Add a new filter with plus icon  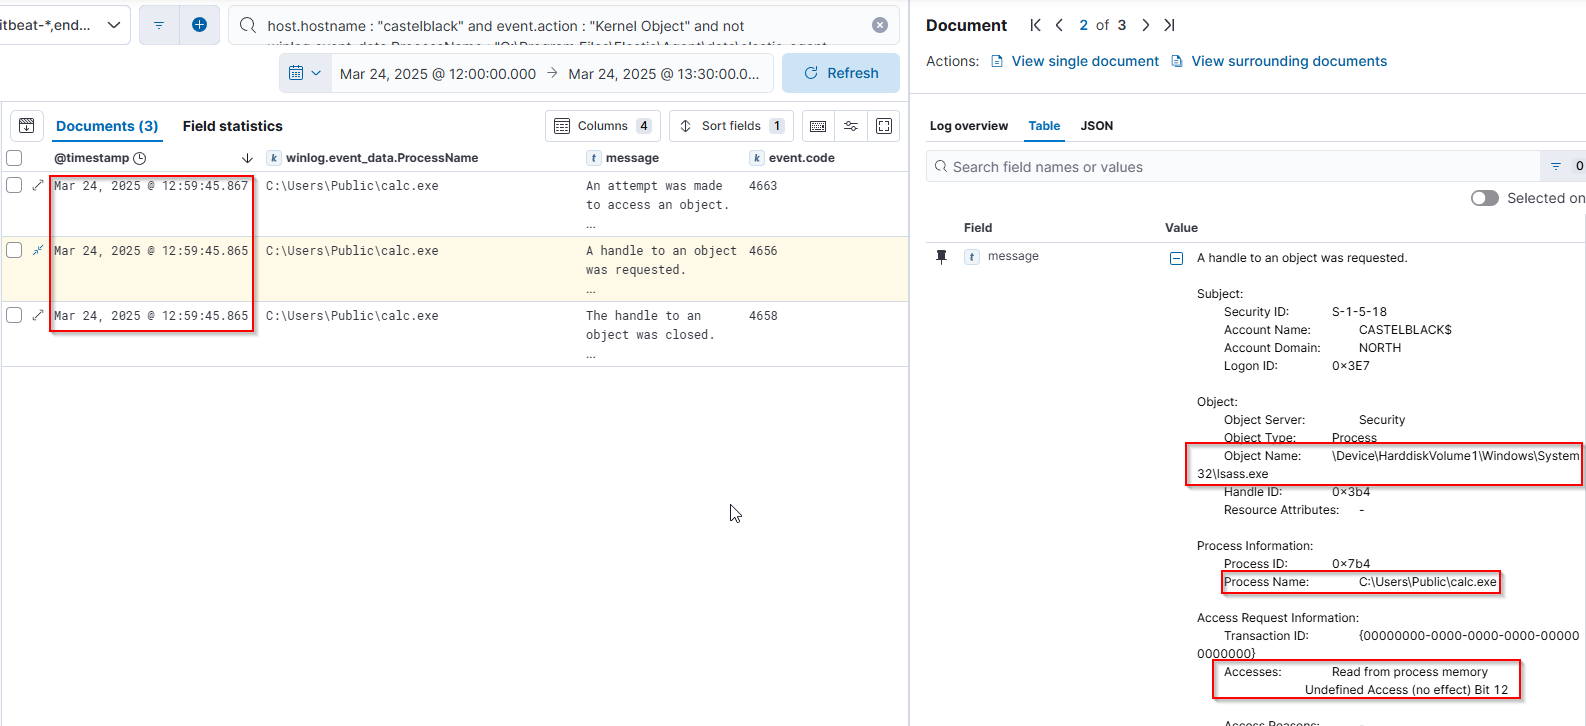(x=199, y=25)
